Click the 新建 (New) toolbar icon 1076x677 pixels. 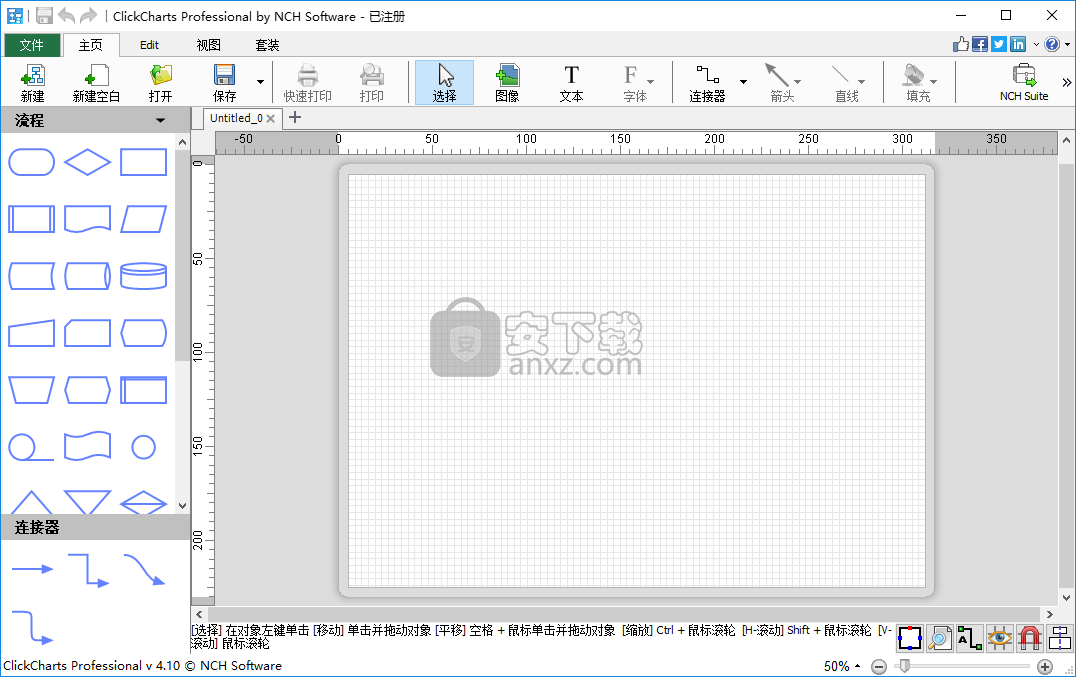[x=32, y=82]
